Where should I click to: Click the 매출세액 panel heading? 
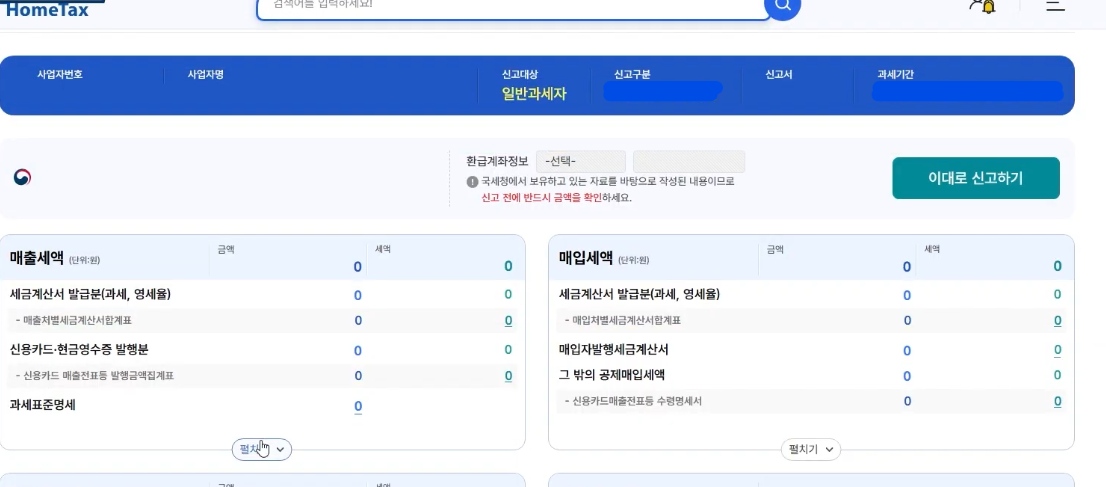(x=37, y=258)
